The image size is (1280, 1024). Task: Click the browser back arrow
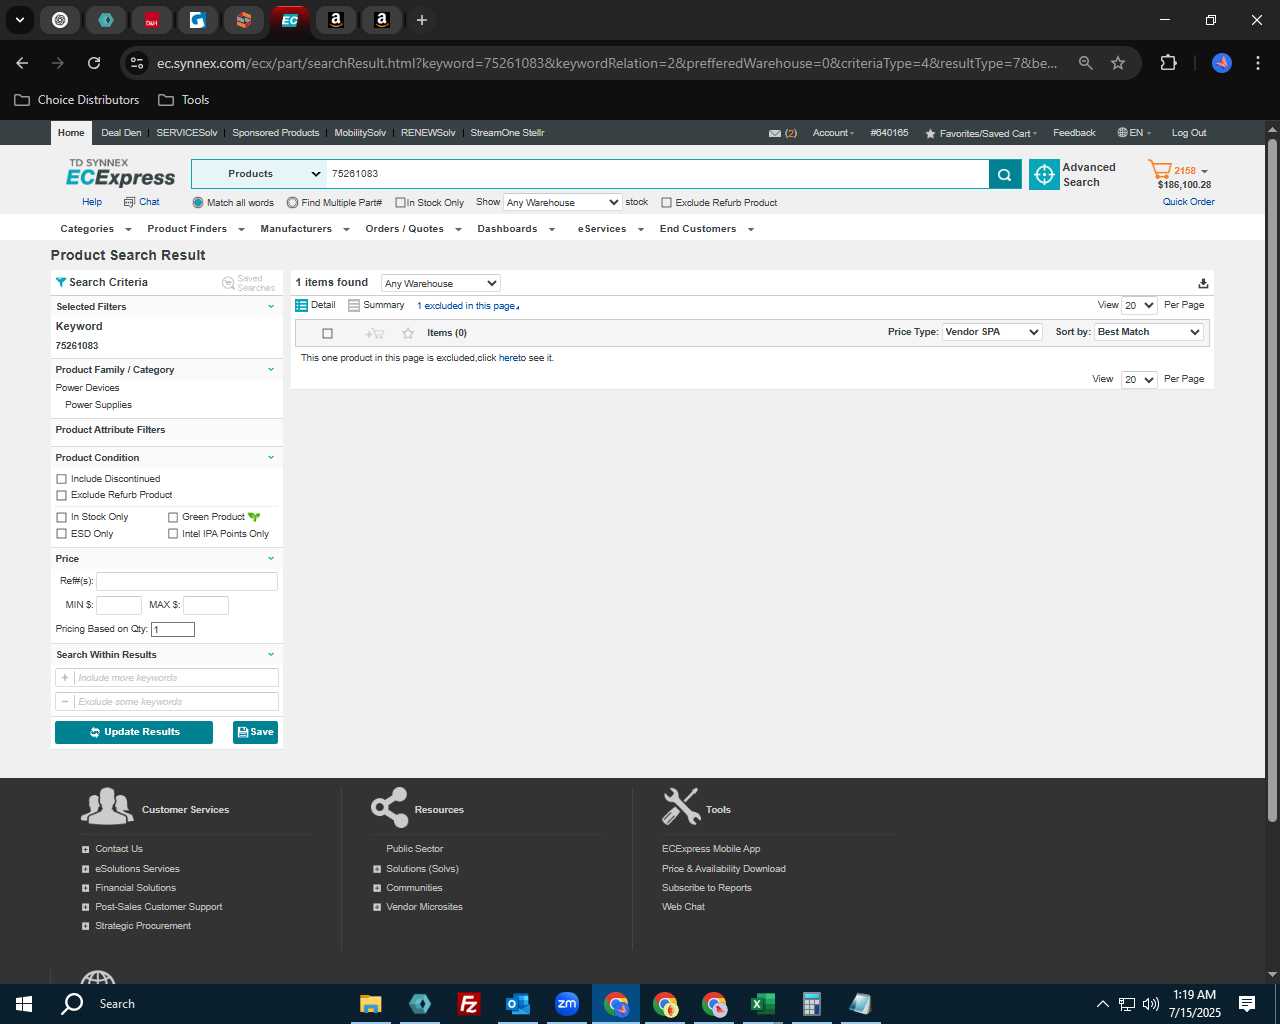click(x=22, y=63)
